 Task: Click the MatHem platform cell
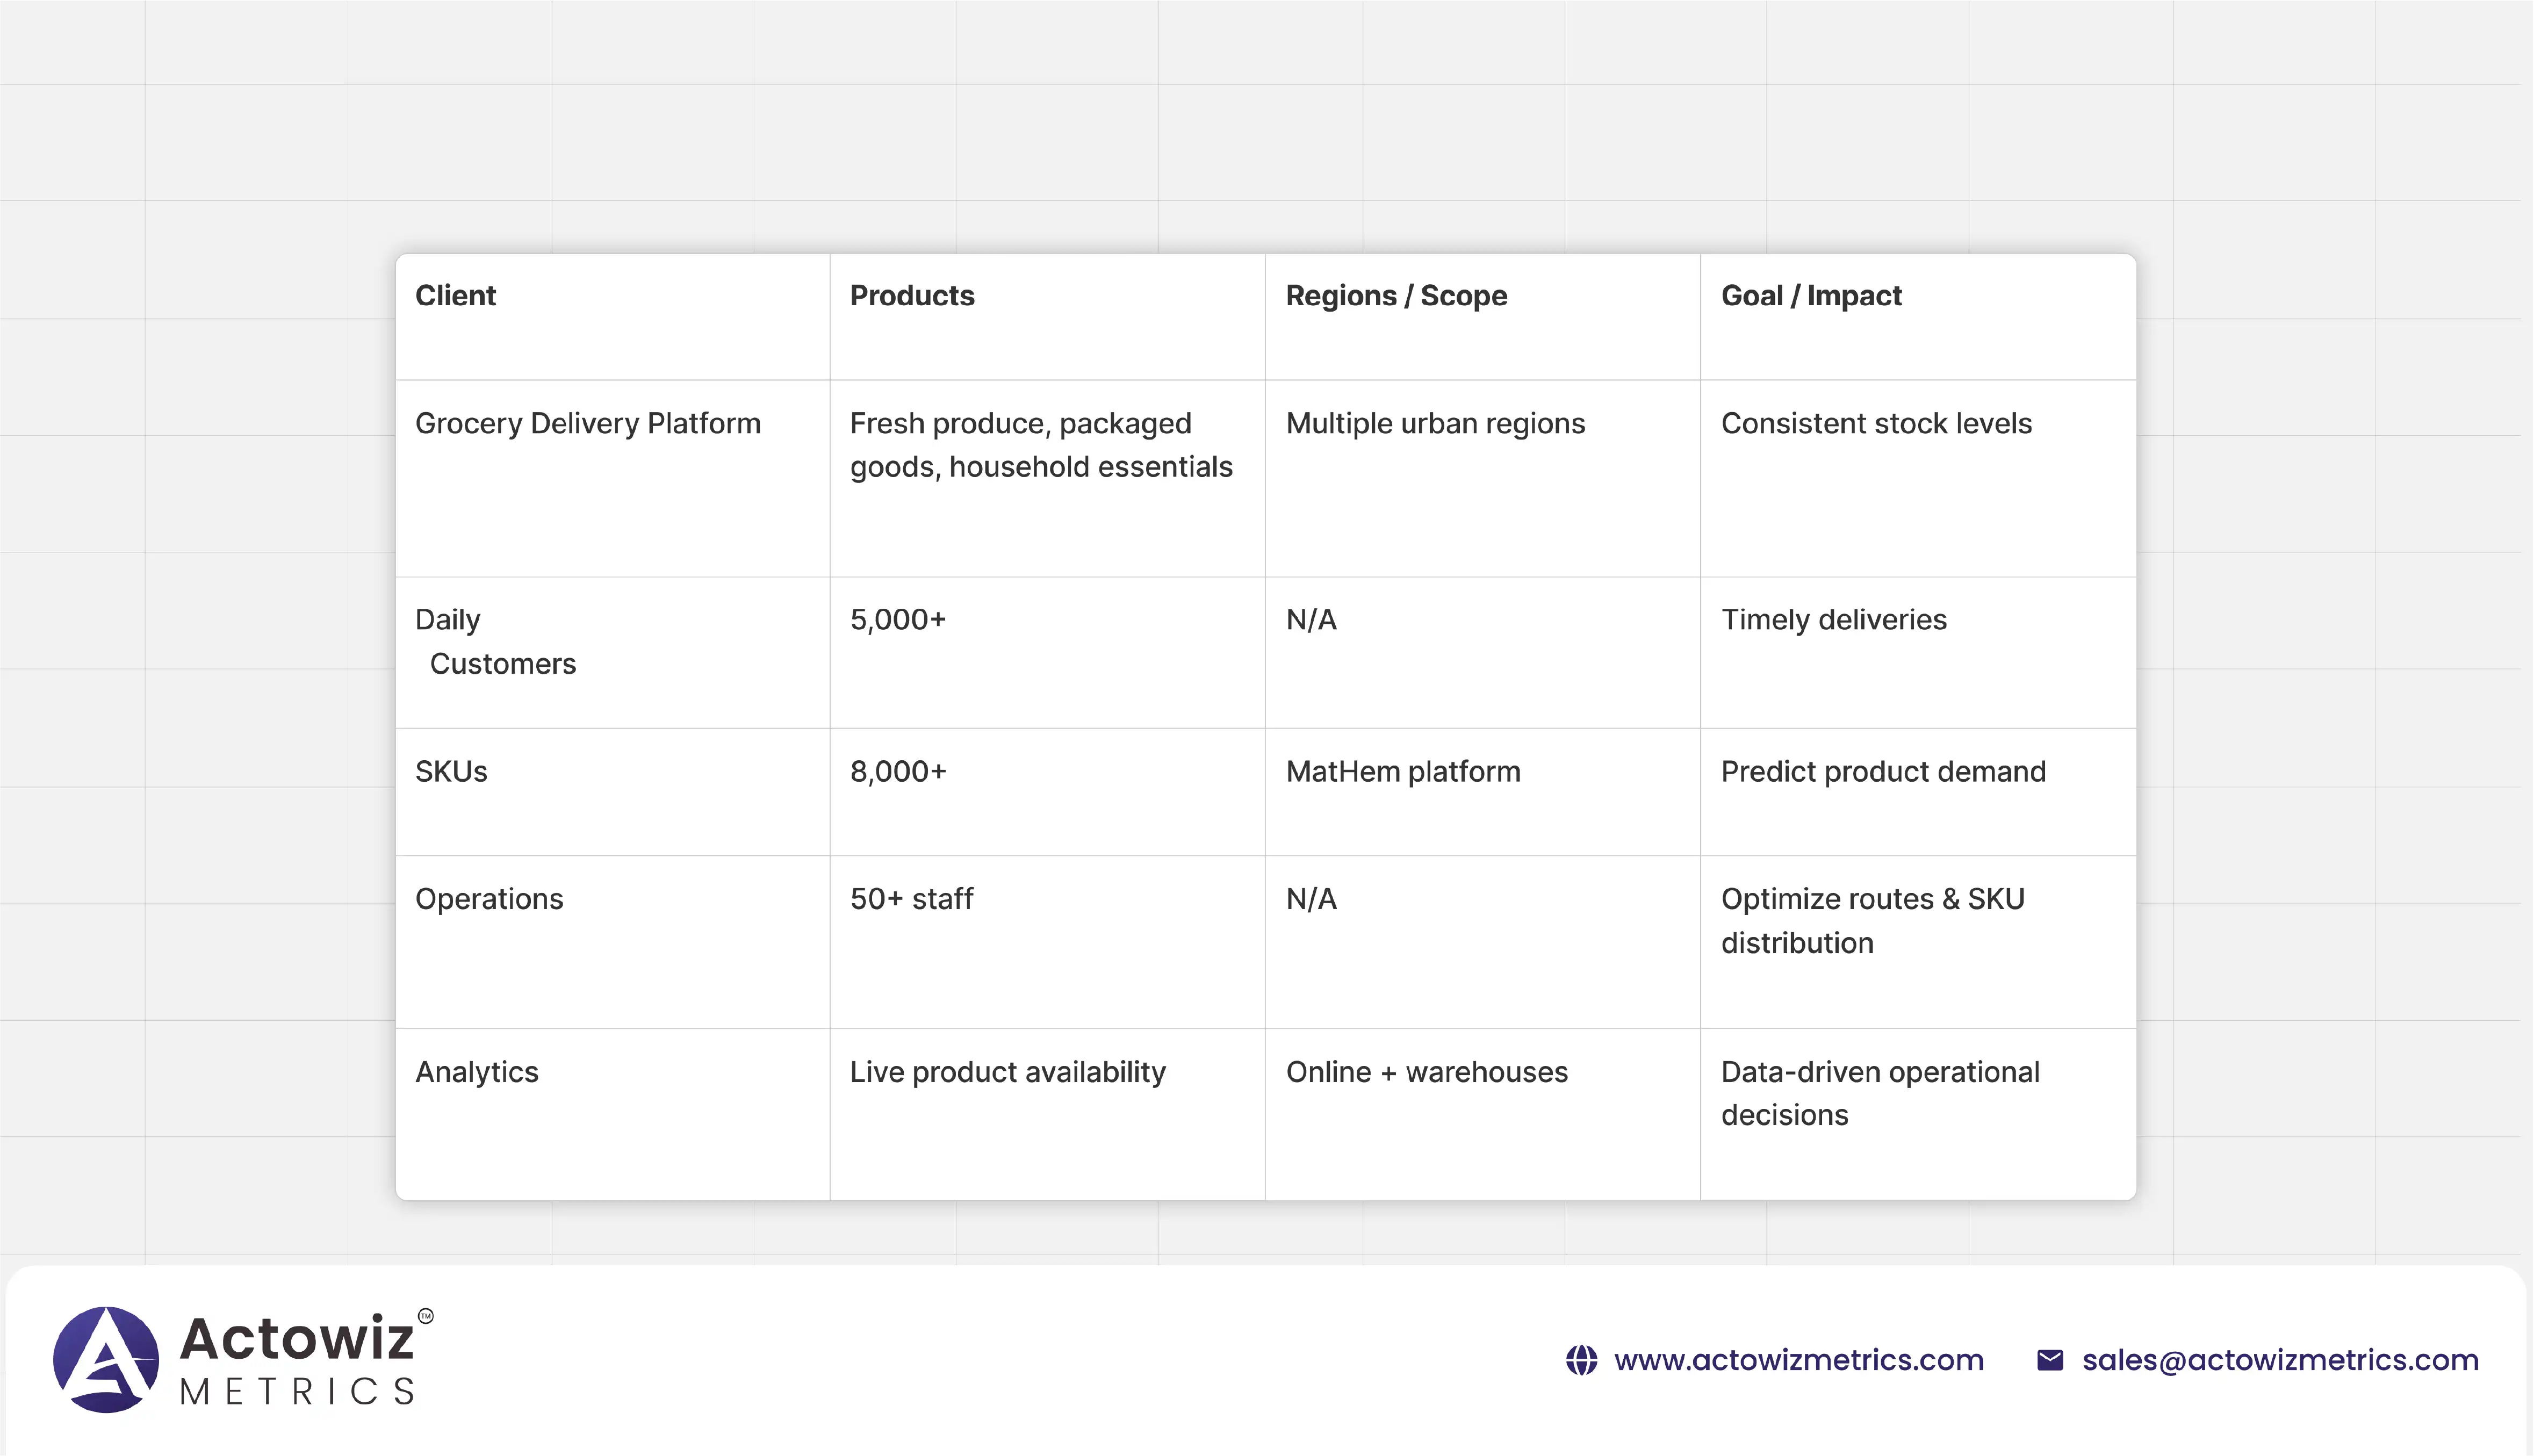click(1403, 772)
